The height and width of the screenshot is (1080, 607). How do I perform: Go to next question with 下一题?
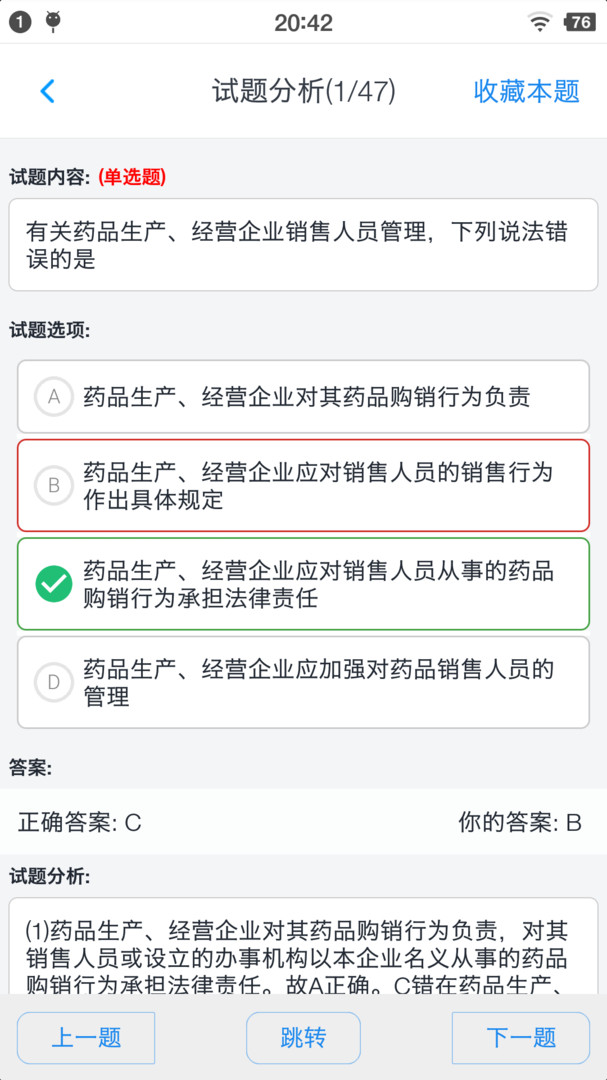pos(521,1037)
